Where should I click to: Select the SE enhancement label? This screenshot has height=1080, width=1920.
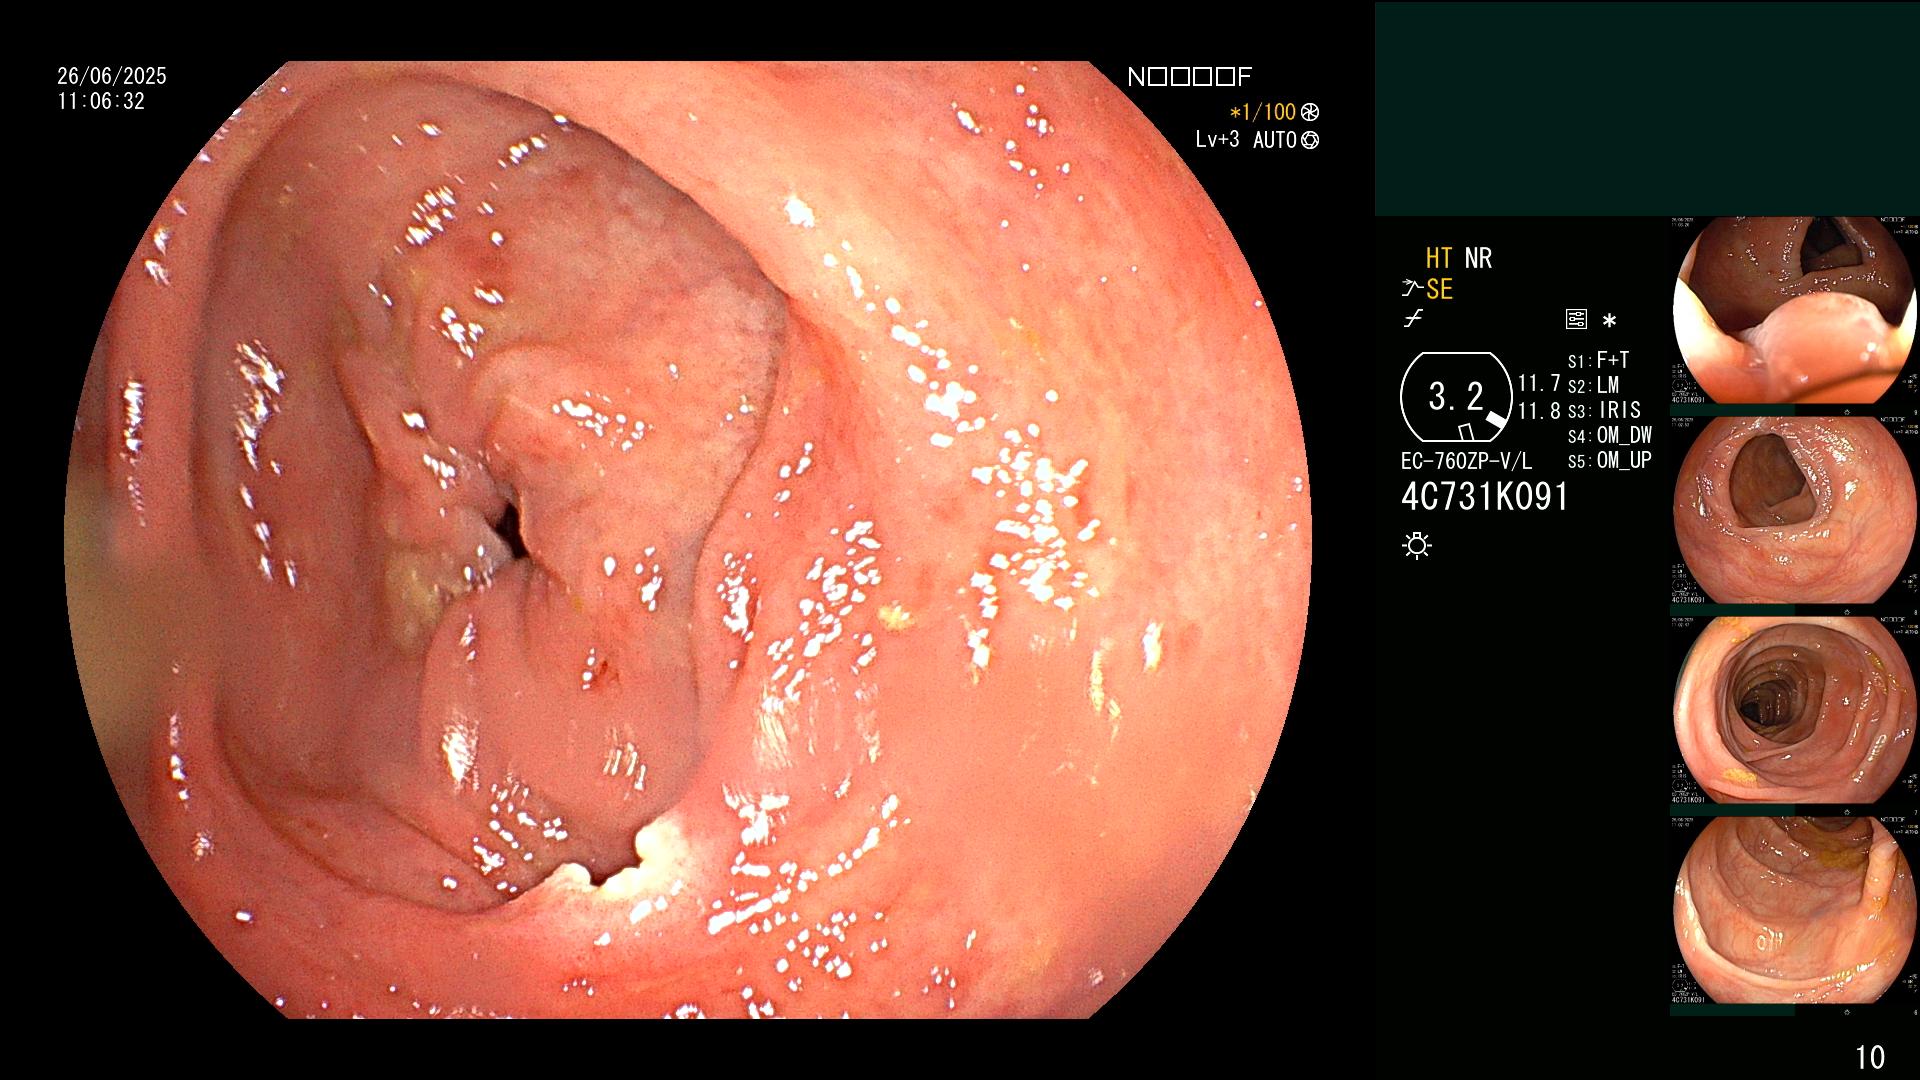1439,289
